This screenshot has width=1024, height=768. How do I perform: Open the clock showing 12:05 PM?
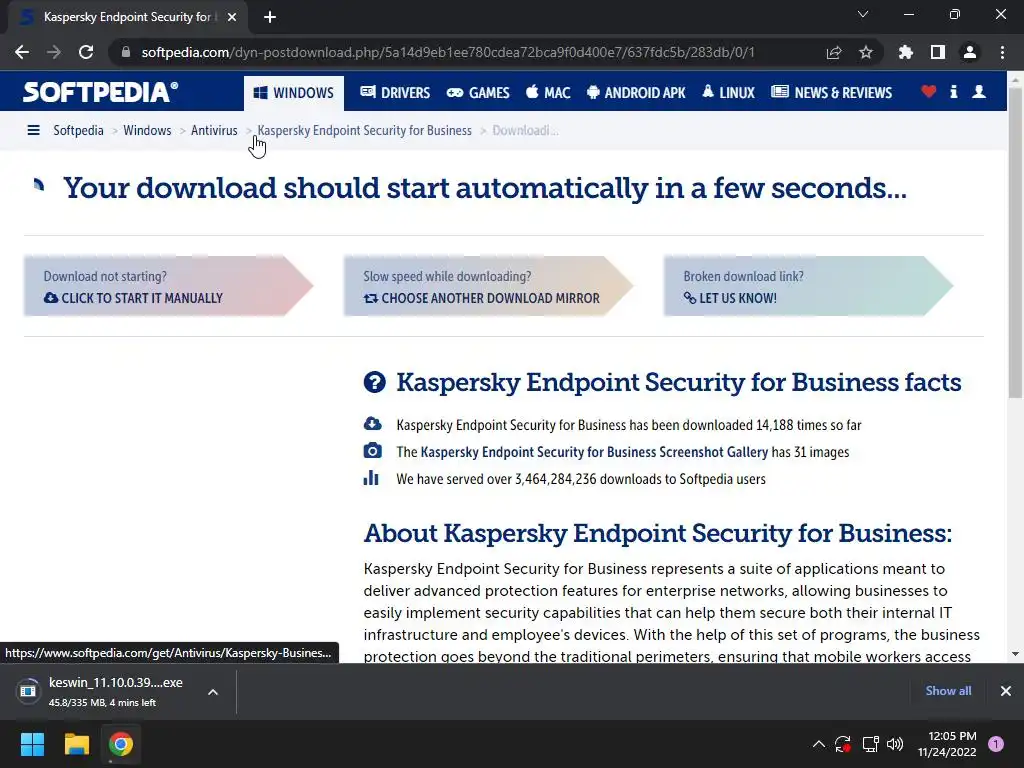click(947, 744)
